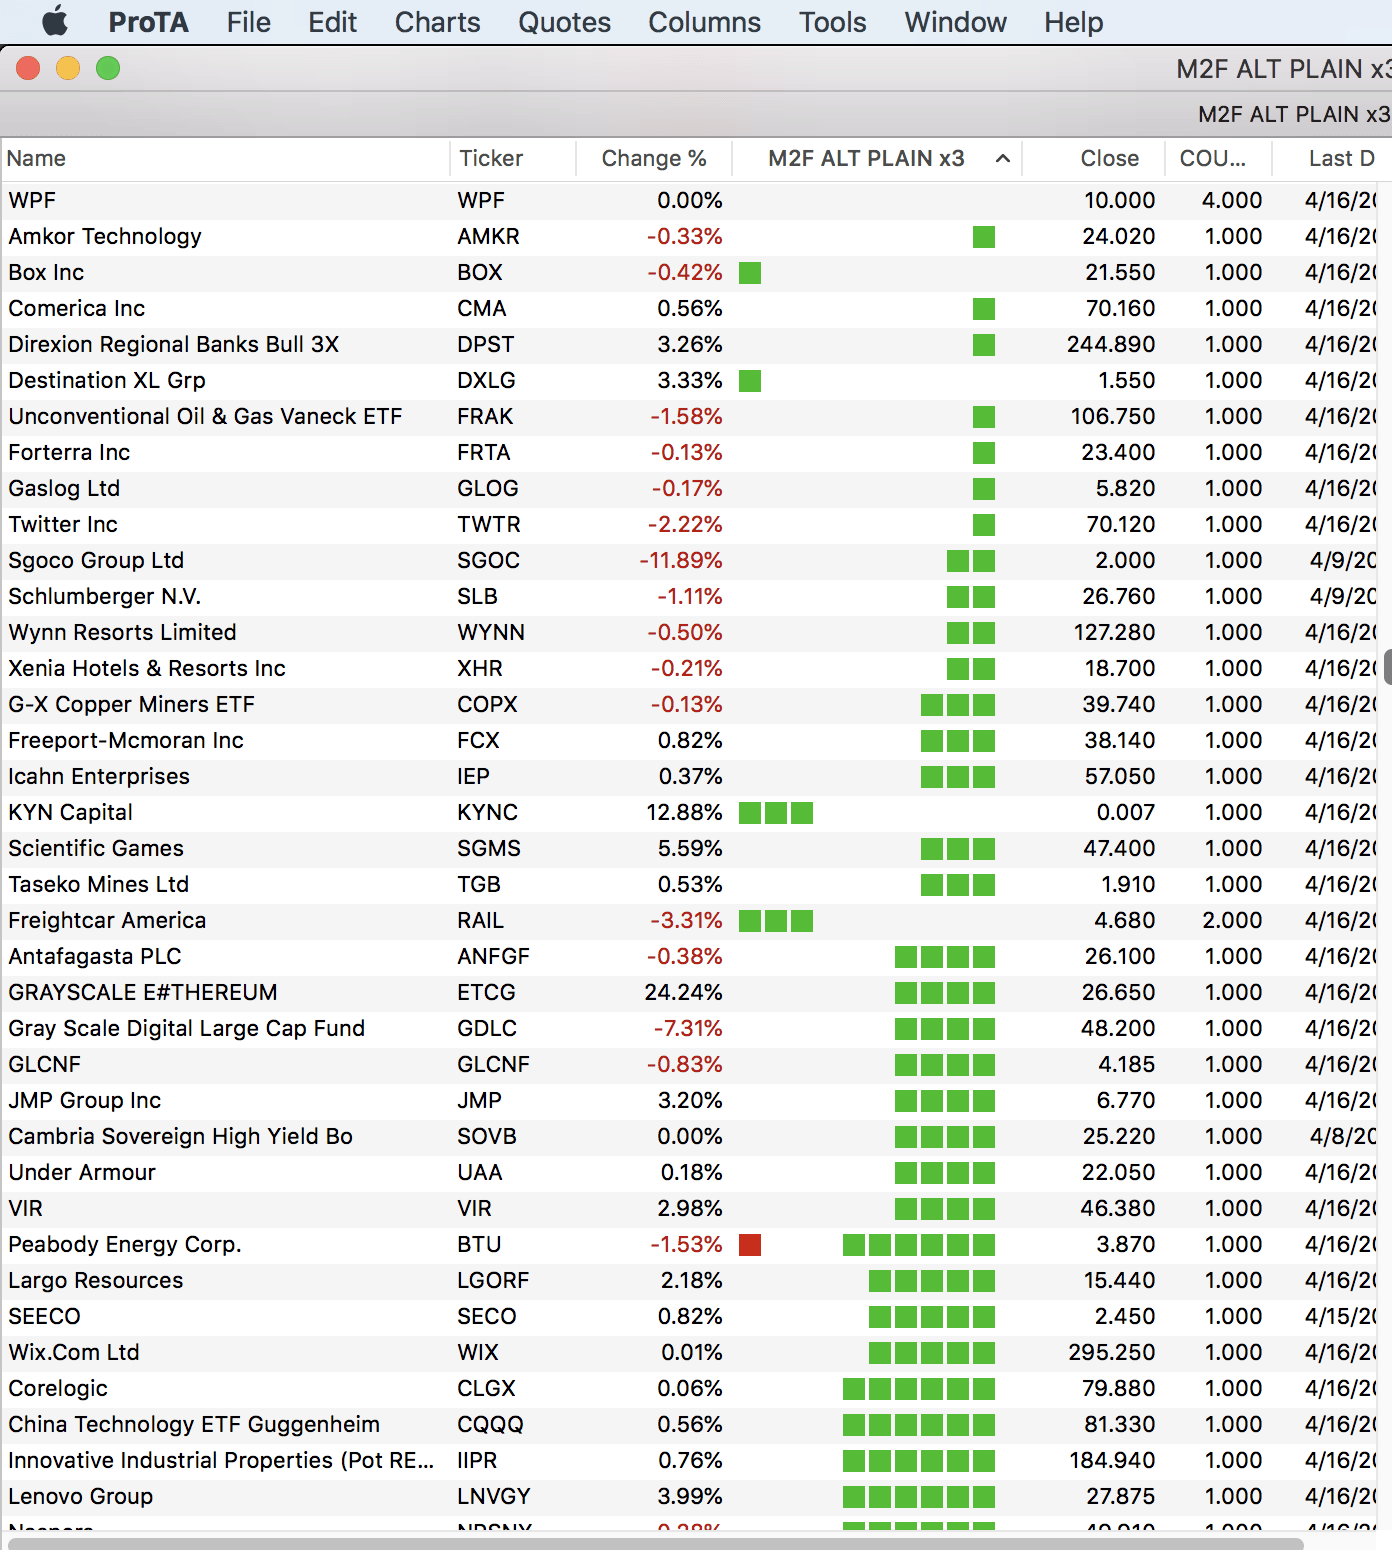
Task: Click the SEECO ticker cell SECO
Action: (487, 1317)
